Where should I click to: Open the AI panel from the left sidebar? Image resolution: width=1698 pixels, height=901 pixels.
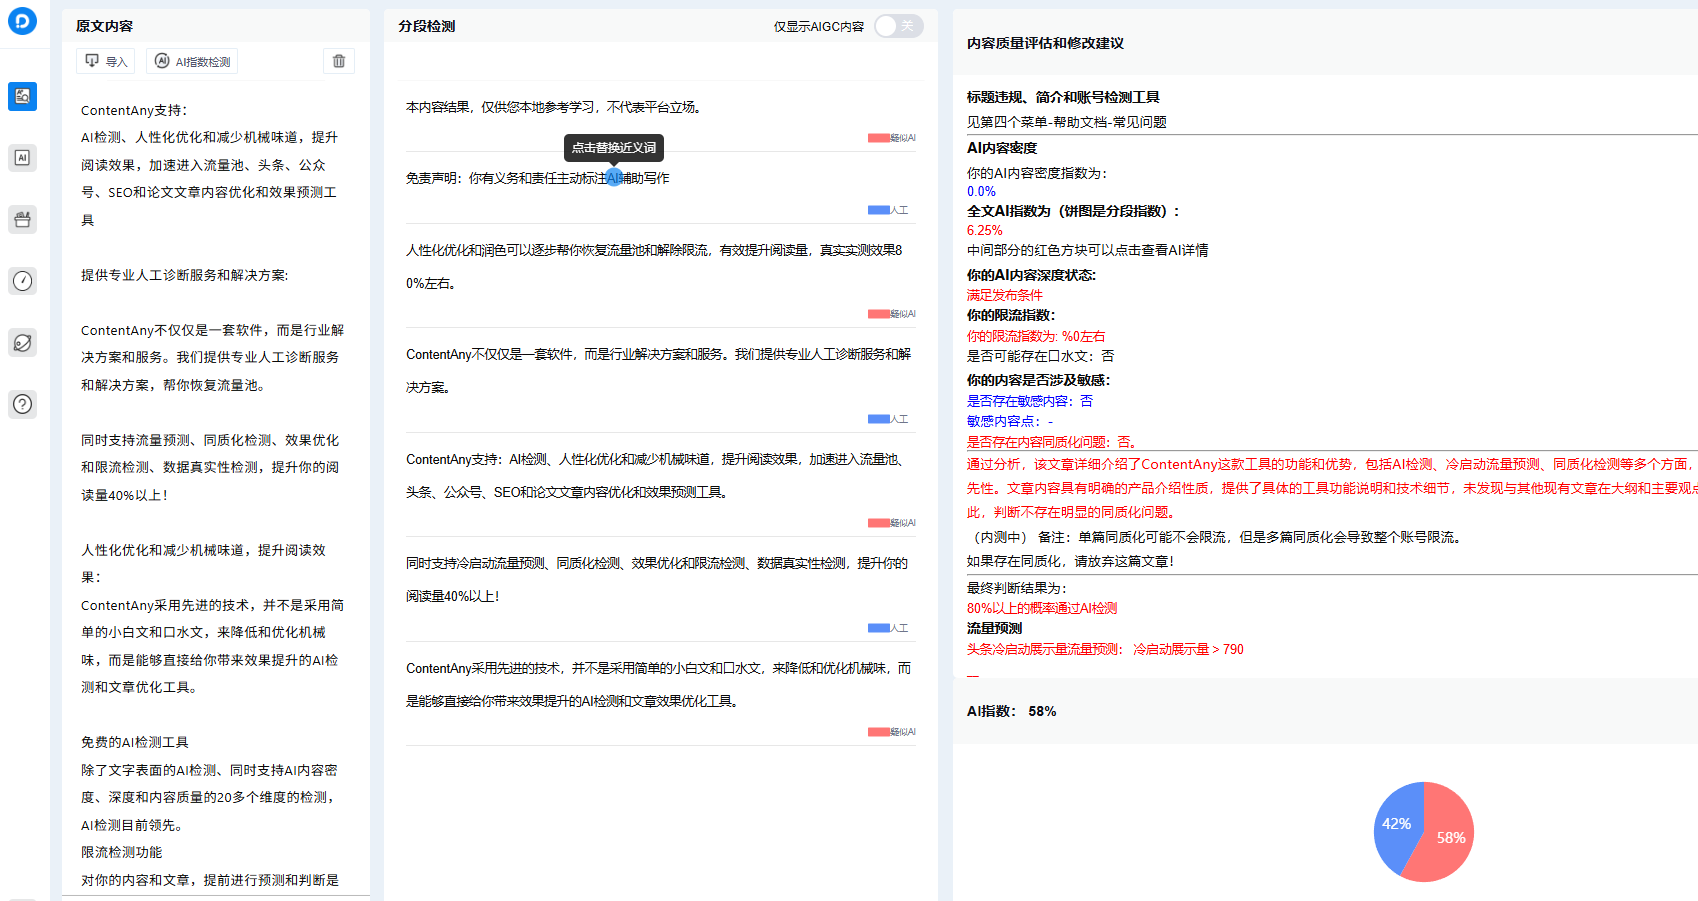(22, 157)
